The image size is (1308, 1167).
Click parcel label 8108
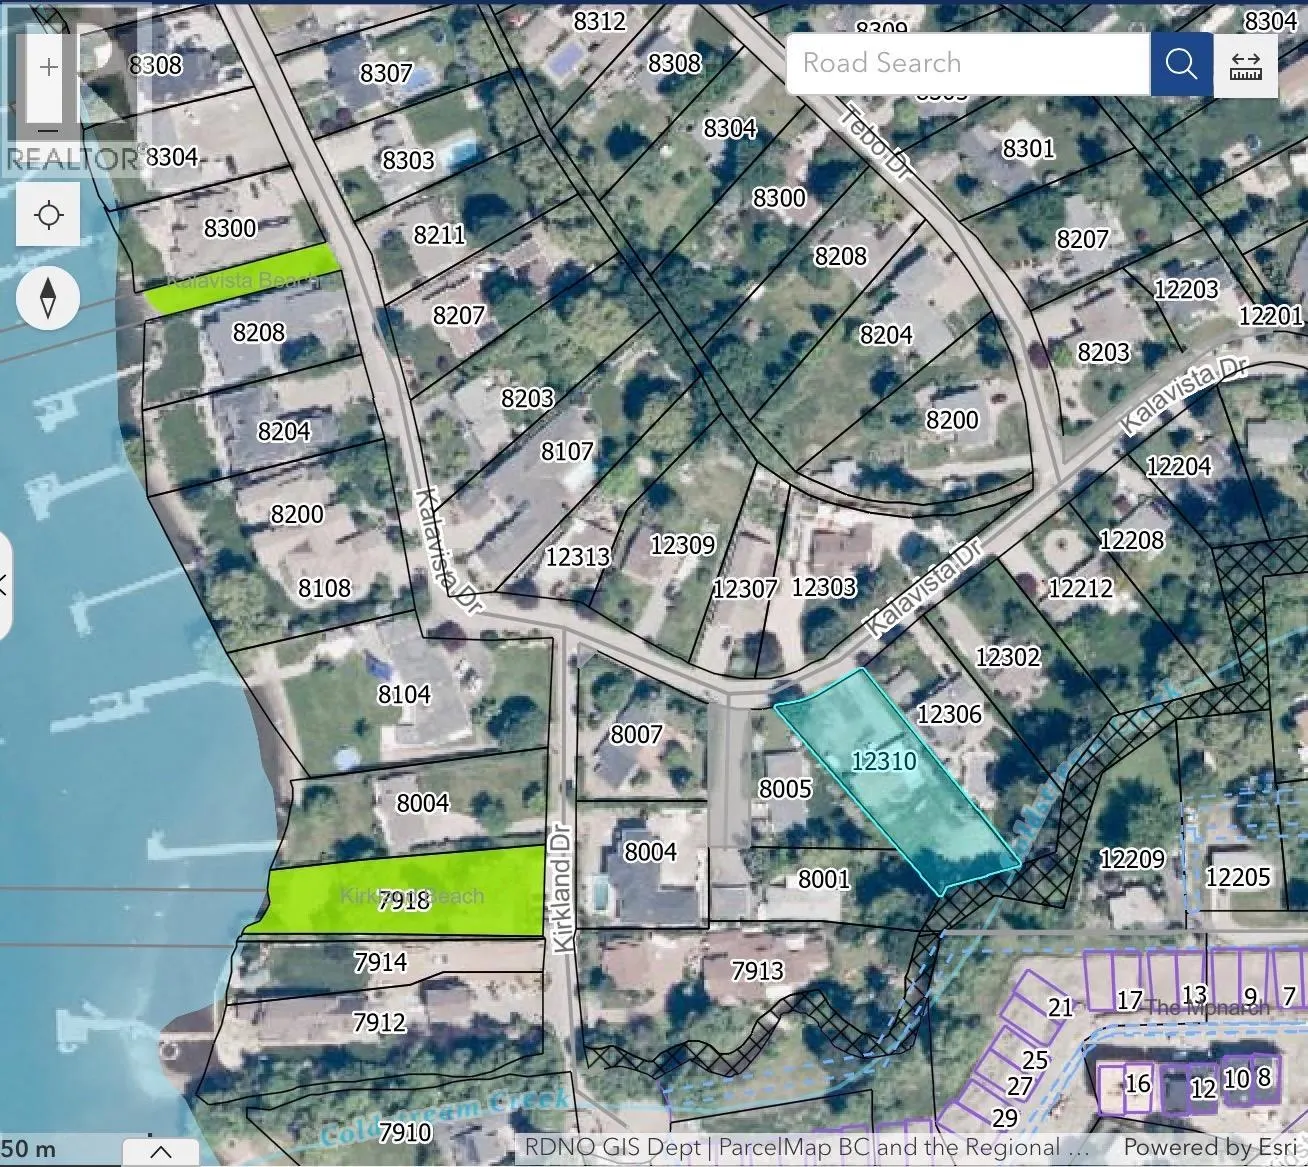click(x=325, y=587)
